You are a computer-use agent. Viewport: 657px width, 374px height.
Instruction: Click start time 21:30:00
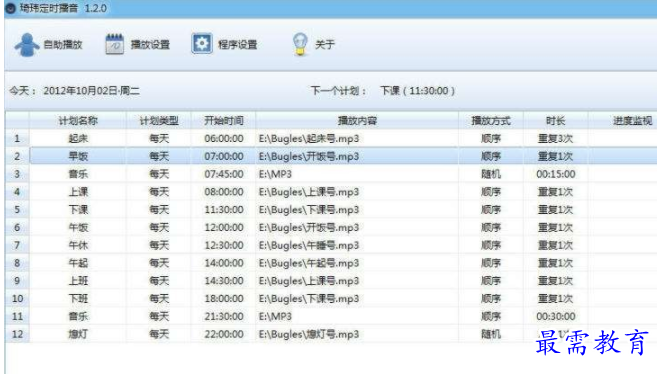point(224,317)
